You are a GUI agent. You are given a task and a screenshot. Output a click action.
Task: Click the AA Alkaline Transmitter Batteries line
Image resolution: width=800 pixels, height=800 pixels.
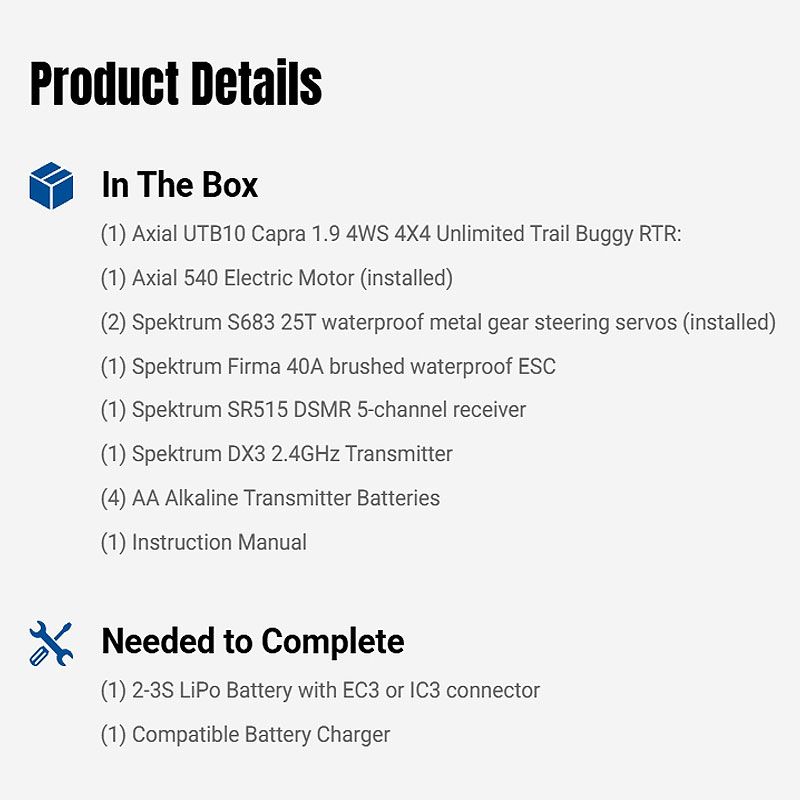(270, 498)
